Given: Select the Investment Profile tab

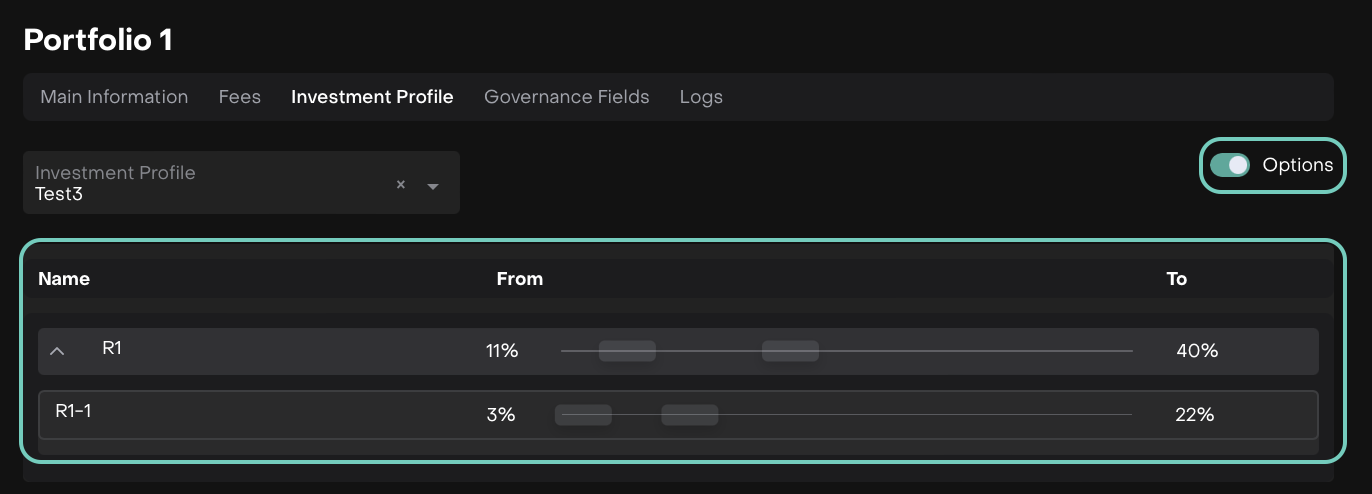Looking at the screenshot, I should coord(372,97).
